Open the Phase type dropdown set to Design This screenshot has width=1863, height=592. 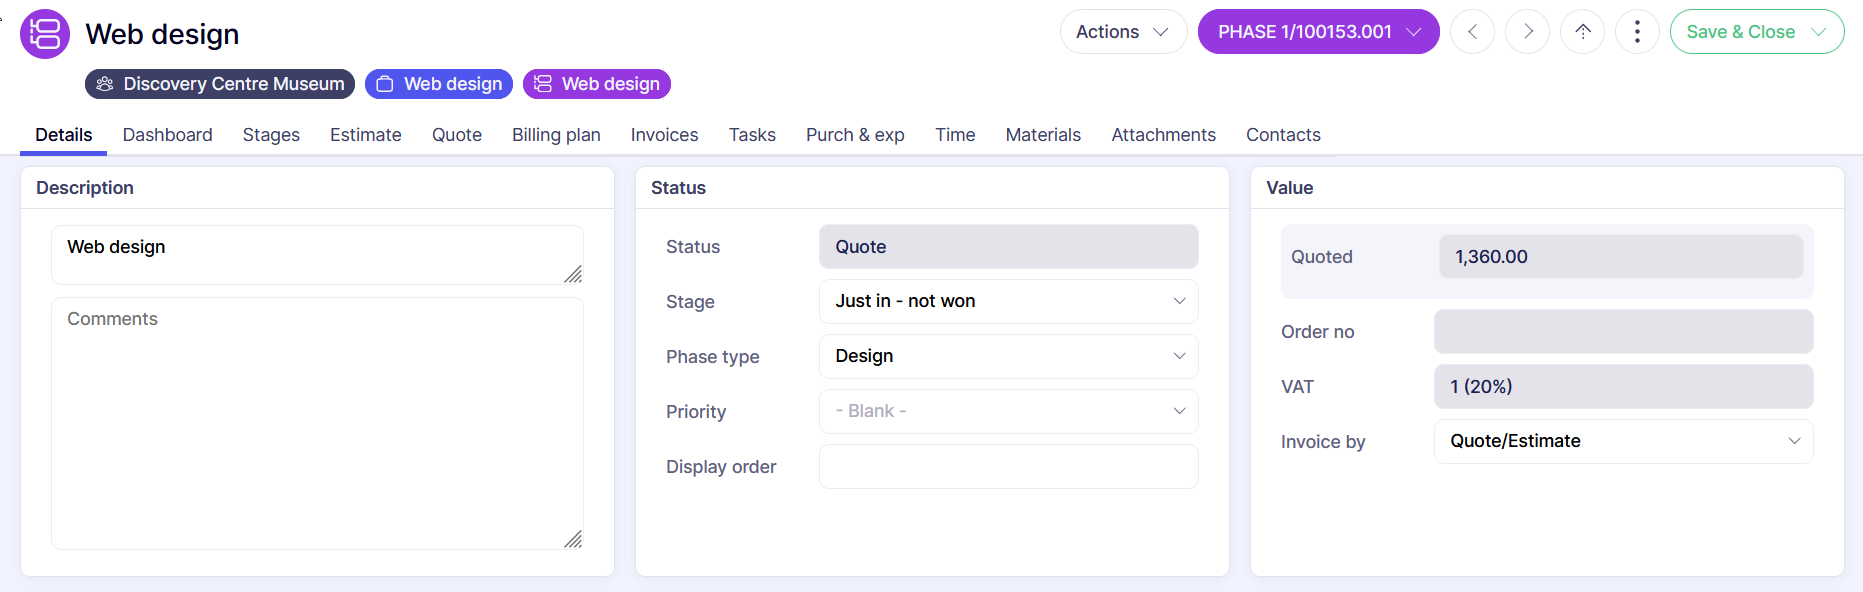pos(1008,356)
